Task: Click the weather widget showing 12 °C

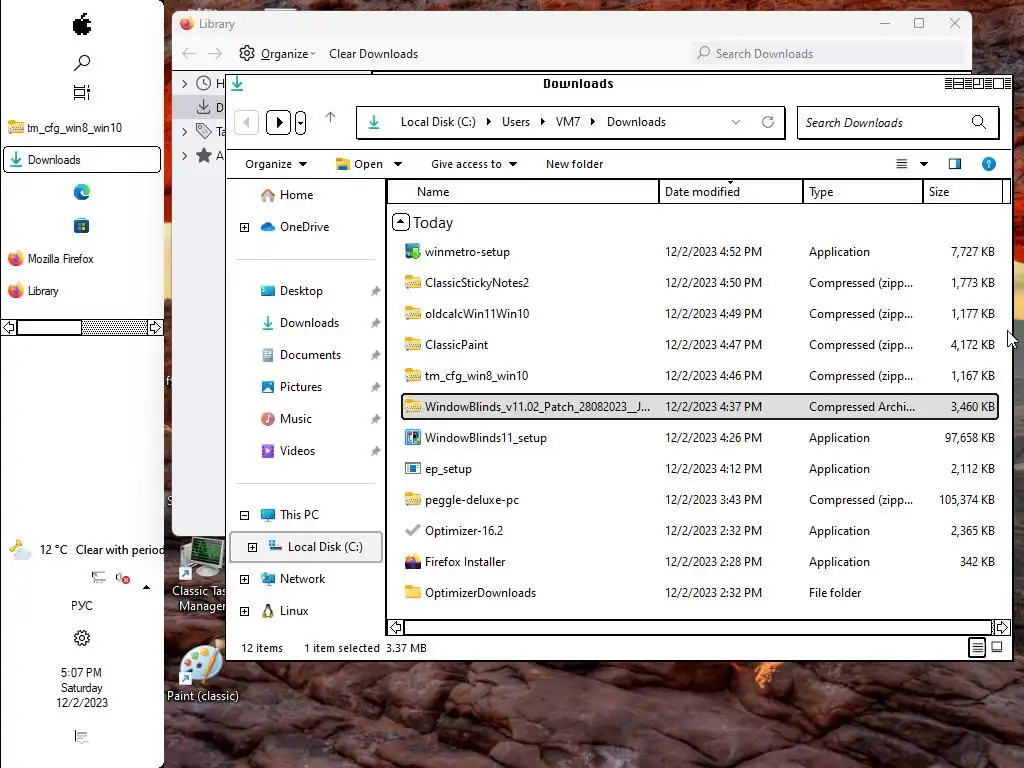Action: point(86,550)
